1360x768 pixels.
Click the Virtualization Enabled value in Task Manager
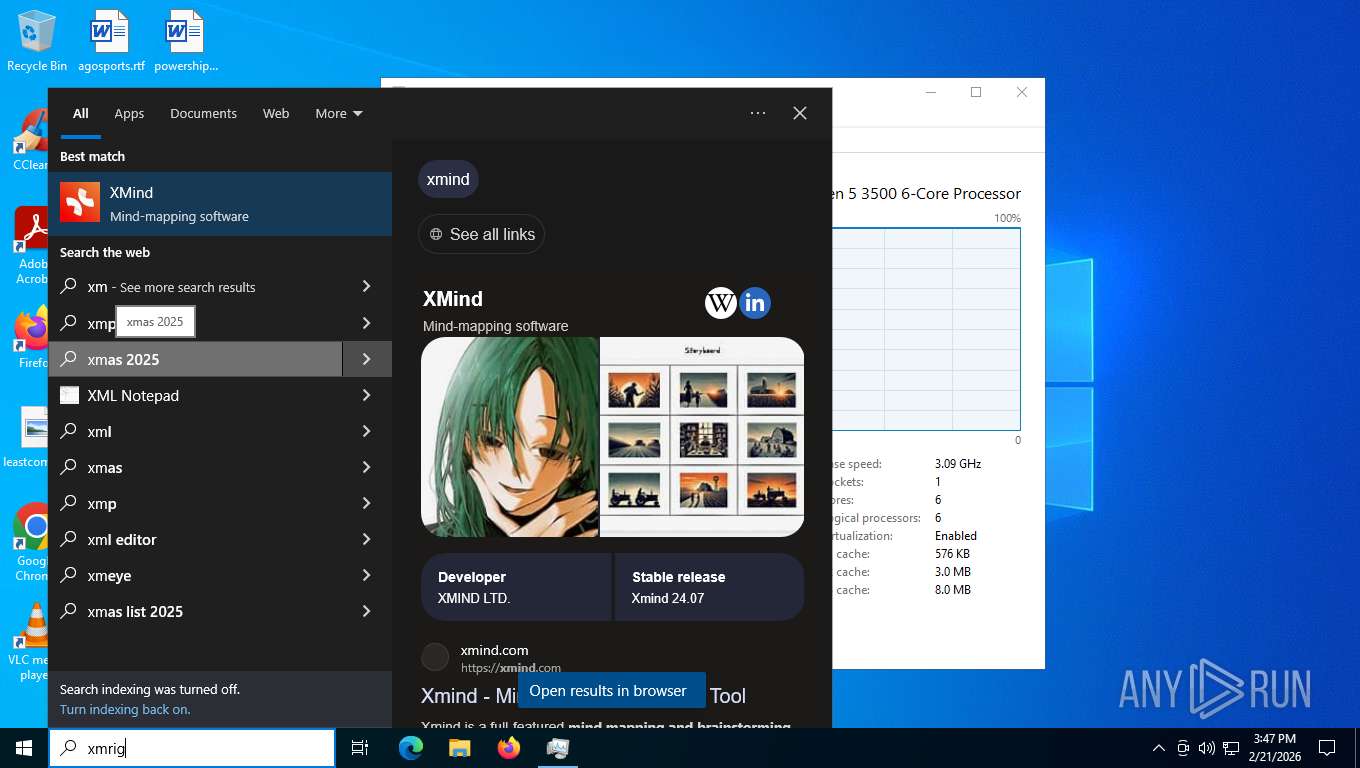[x=956, y=536]
